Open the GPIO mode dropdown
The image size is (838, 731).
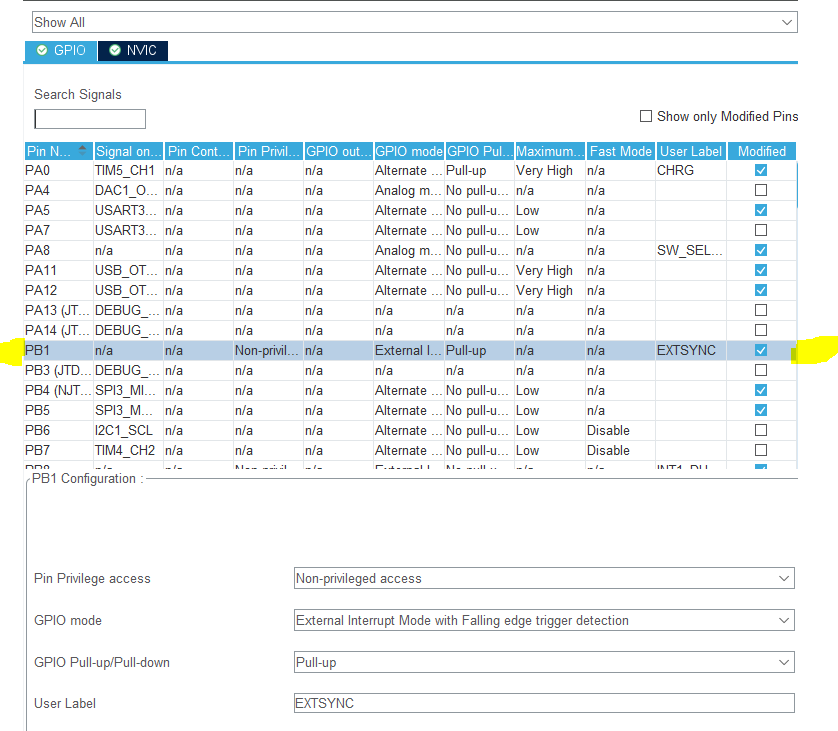pyautogui.click(x=544, y=620)
